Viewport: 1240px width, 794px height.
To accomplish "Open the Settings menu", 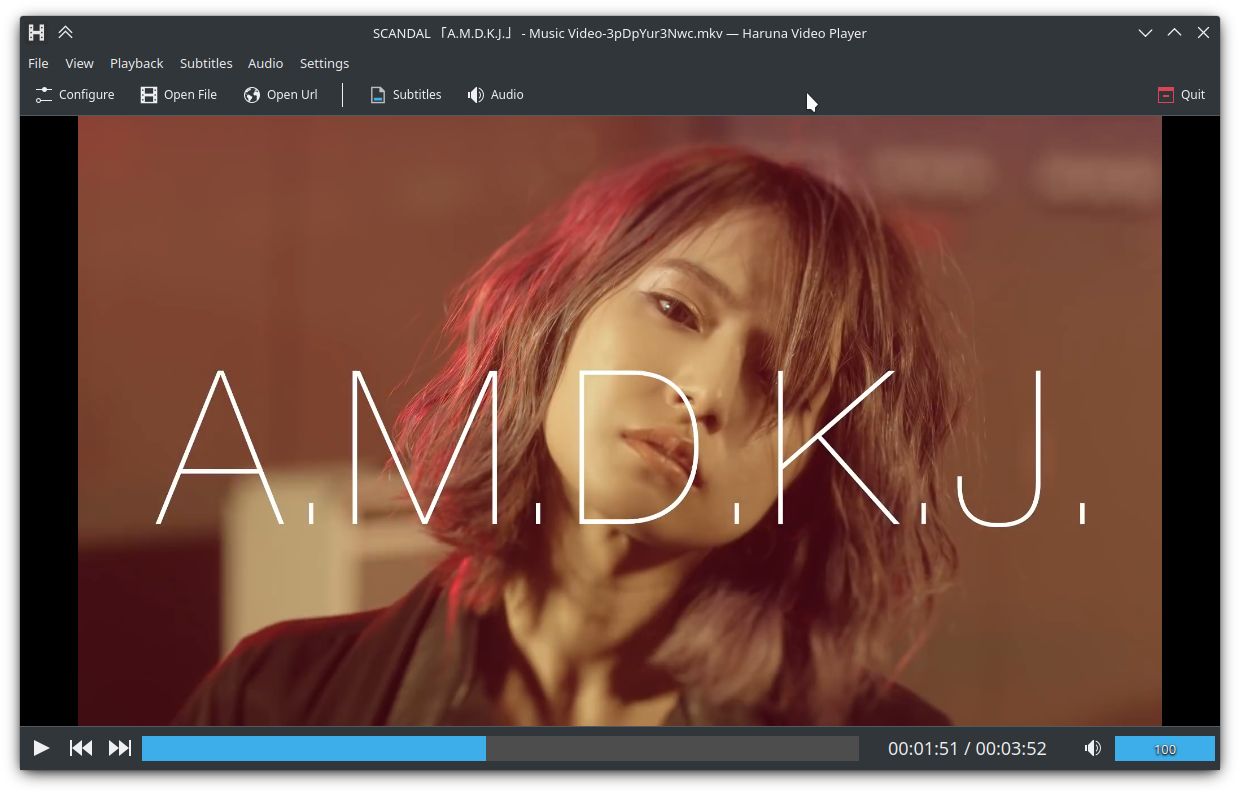I will (x=324, y=63).
